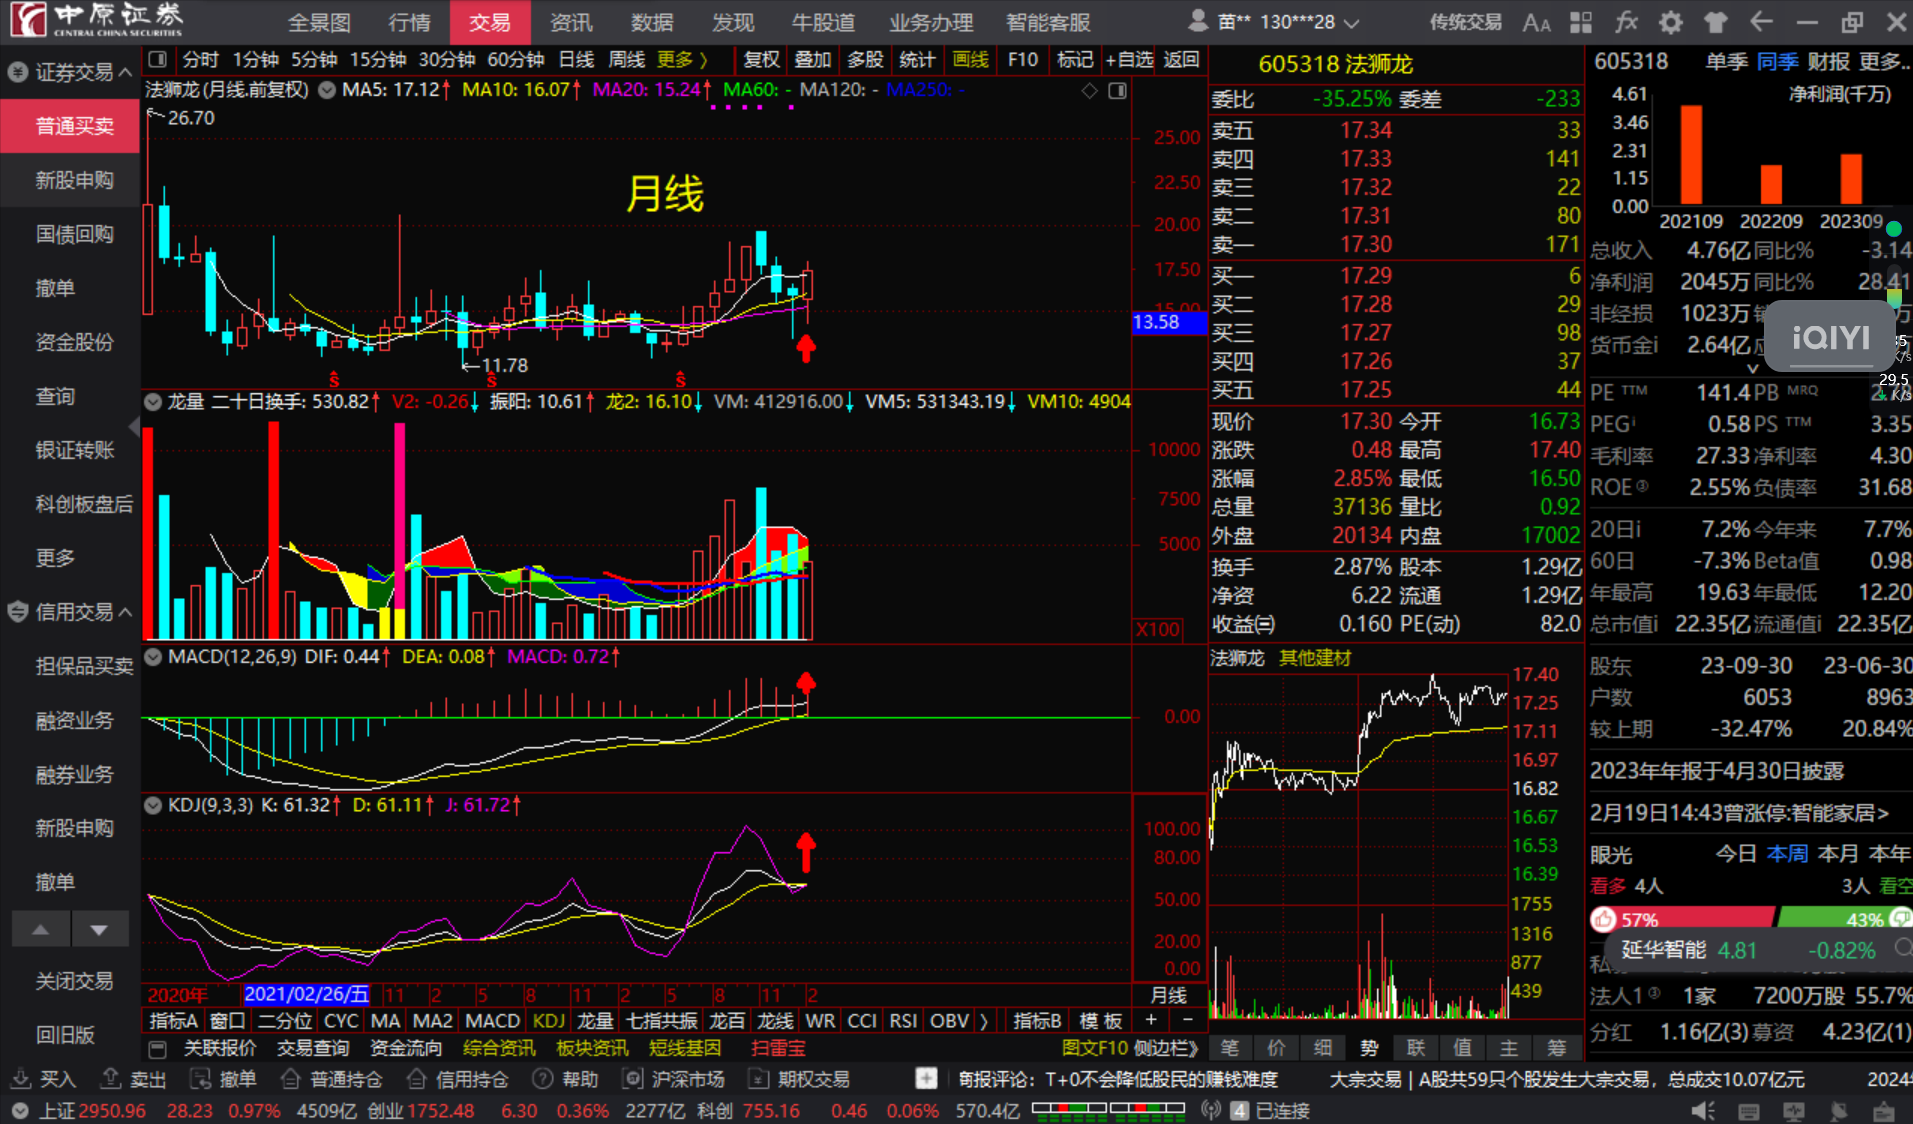This screenshot has width=1913, height=1124.
Task: Open the gear settings icon
Action: pyautogui.click(x=1671, y=22)
